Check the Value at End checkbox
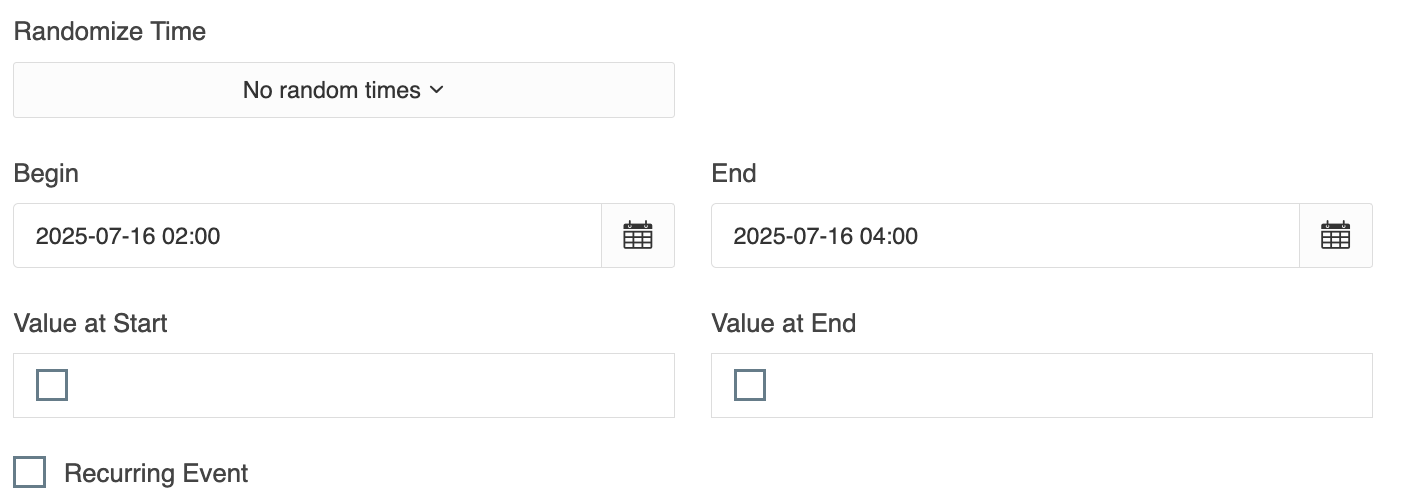Image resolution: width=1406 pixels, height=500 pixels. coord(750,385)
